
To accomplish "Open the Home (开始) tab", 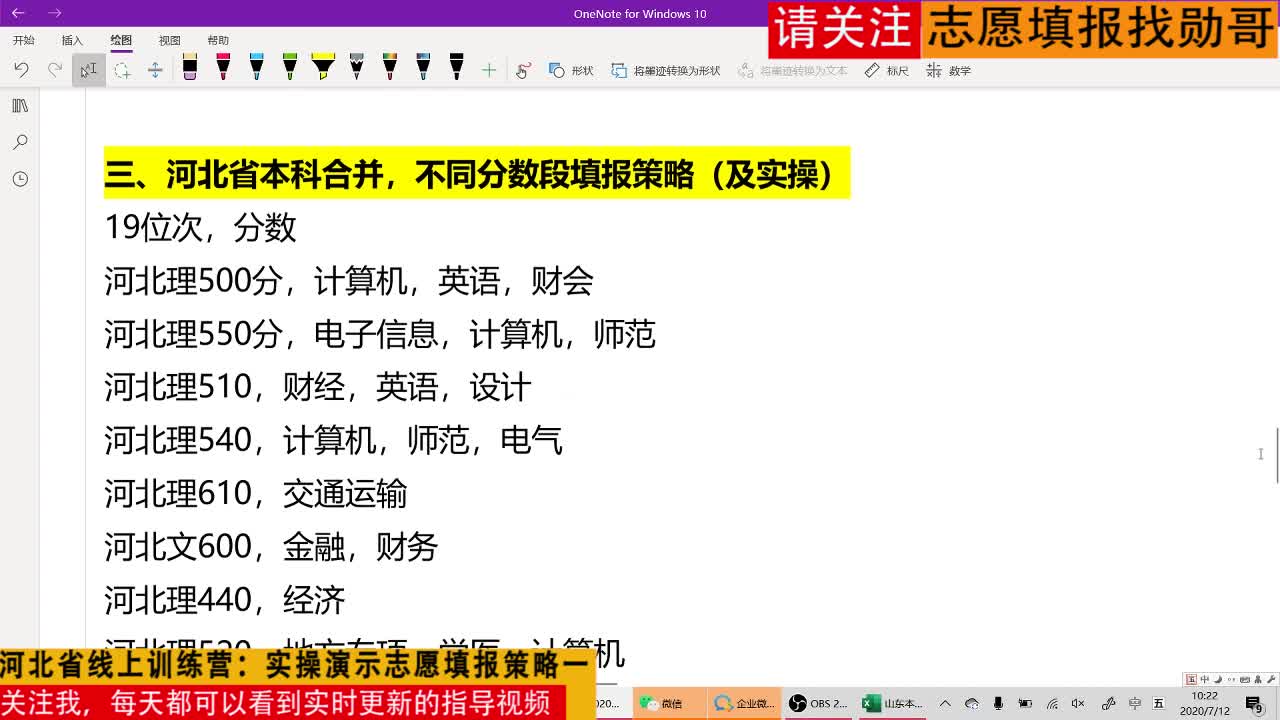I will pos(24,40).
